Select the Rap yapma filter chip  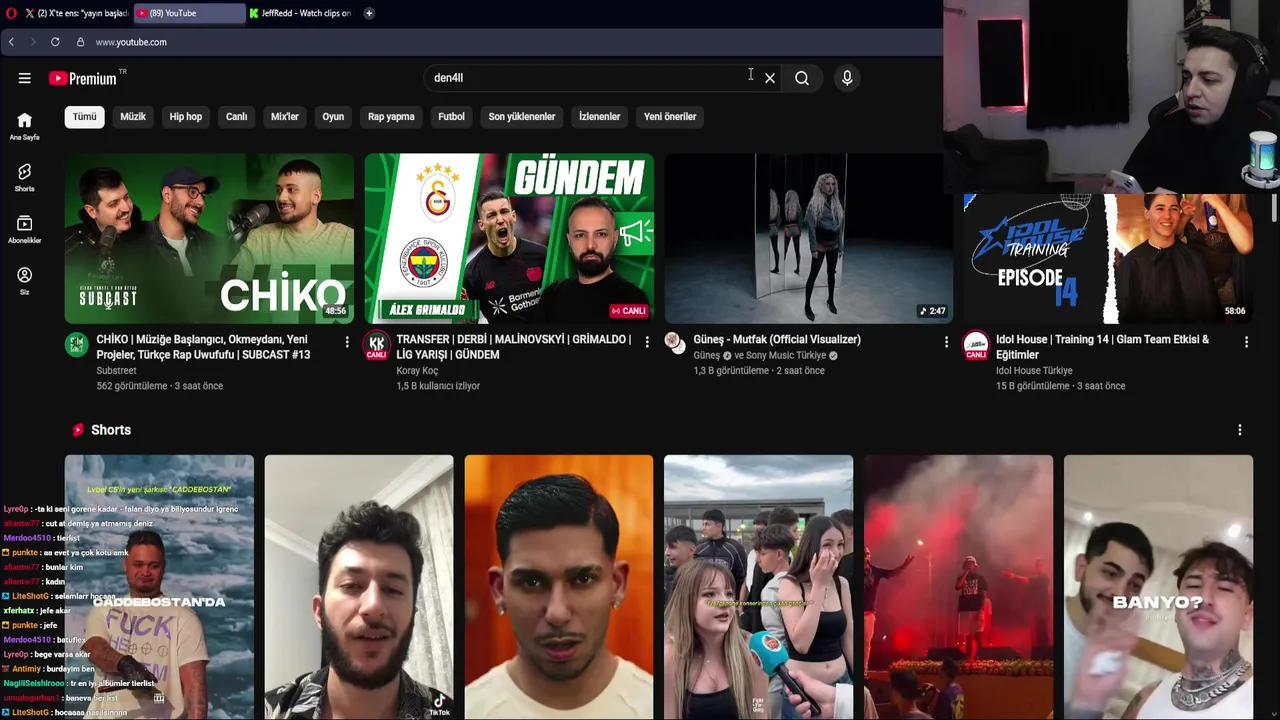391,117
